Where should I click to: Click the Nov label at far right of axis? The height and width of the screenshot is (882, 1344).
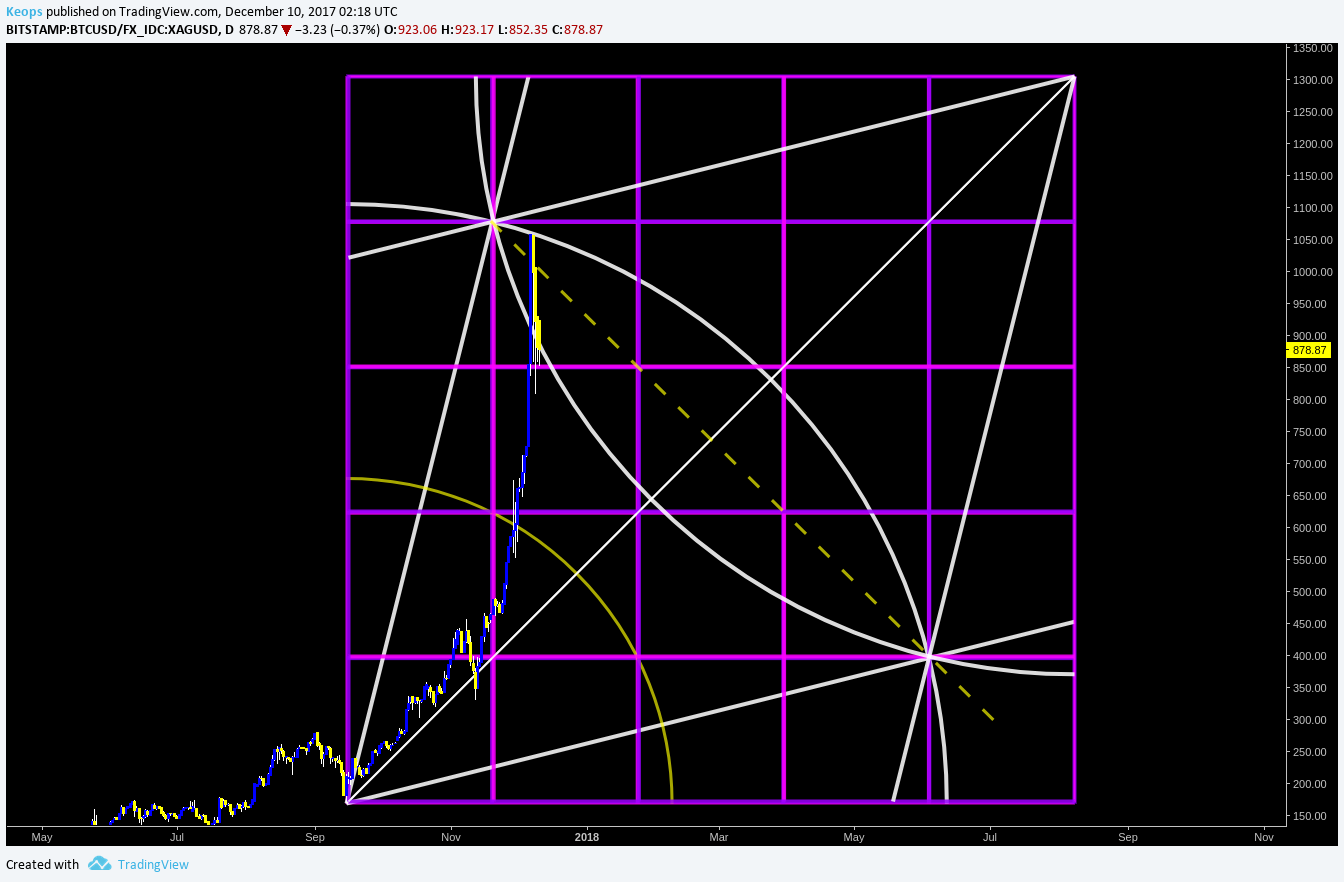1263,836
